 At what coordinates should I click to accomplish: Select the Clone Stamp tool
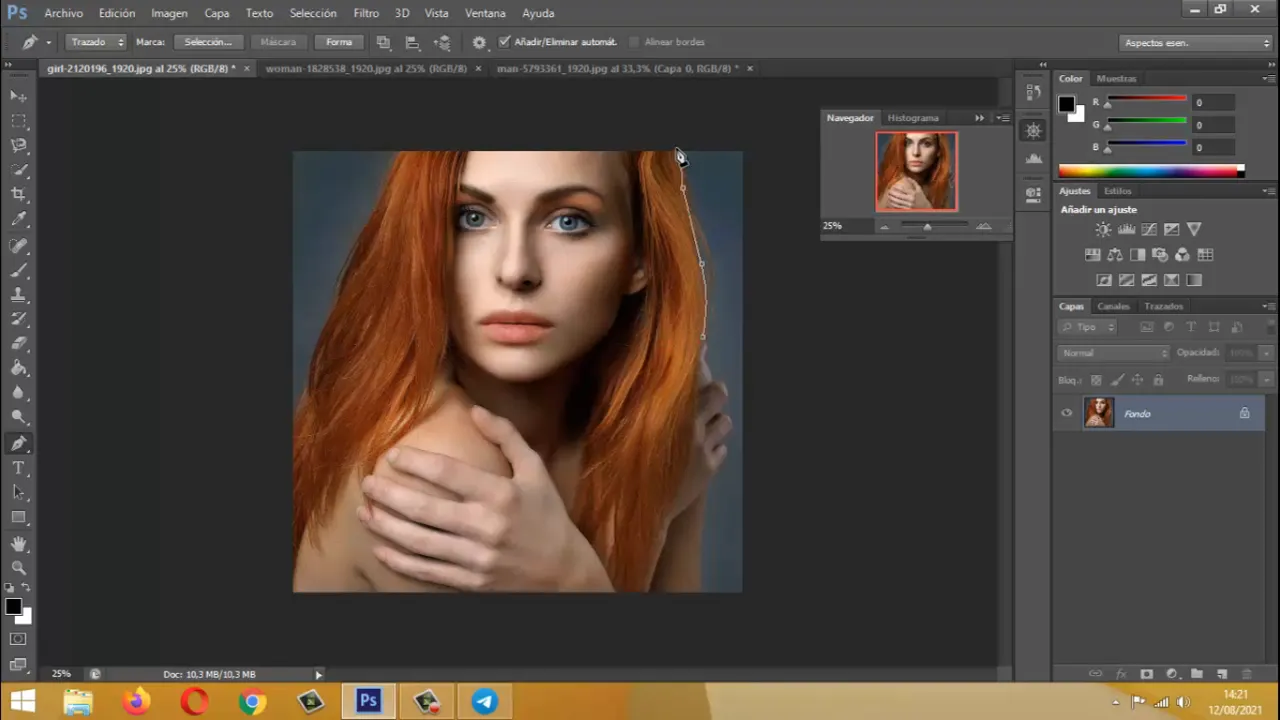coord(18,295)
